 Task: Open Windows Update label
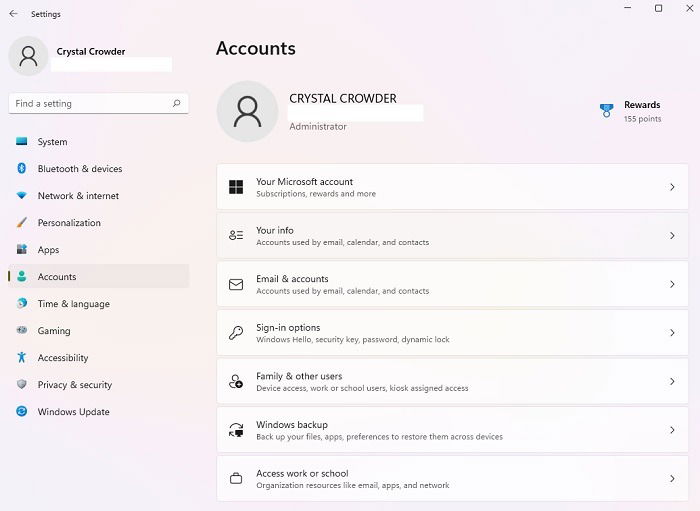tap(73, 411)
